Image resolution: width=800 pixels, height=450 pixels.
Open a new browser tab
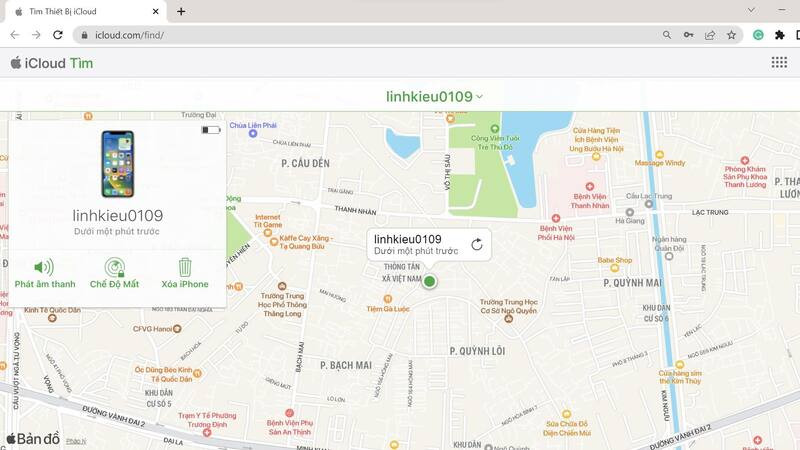(181, 11)
